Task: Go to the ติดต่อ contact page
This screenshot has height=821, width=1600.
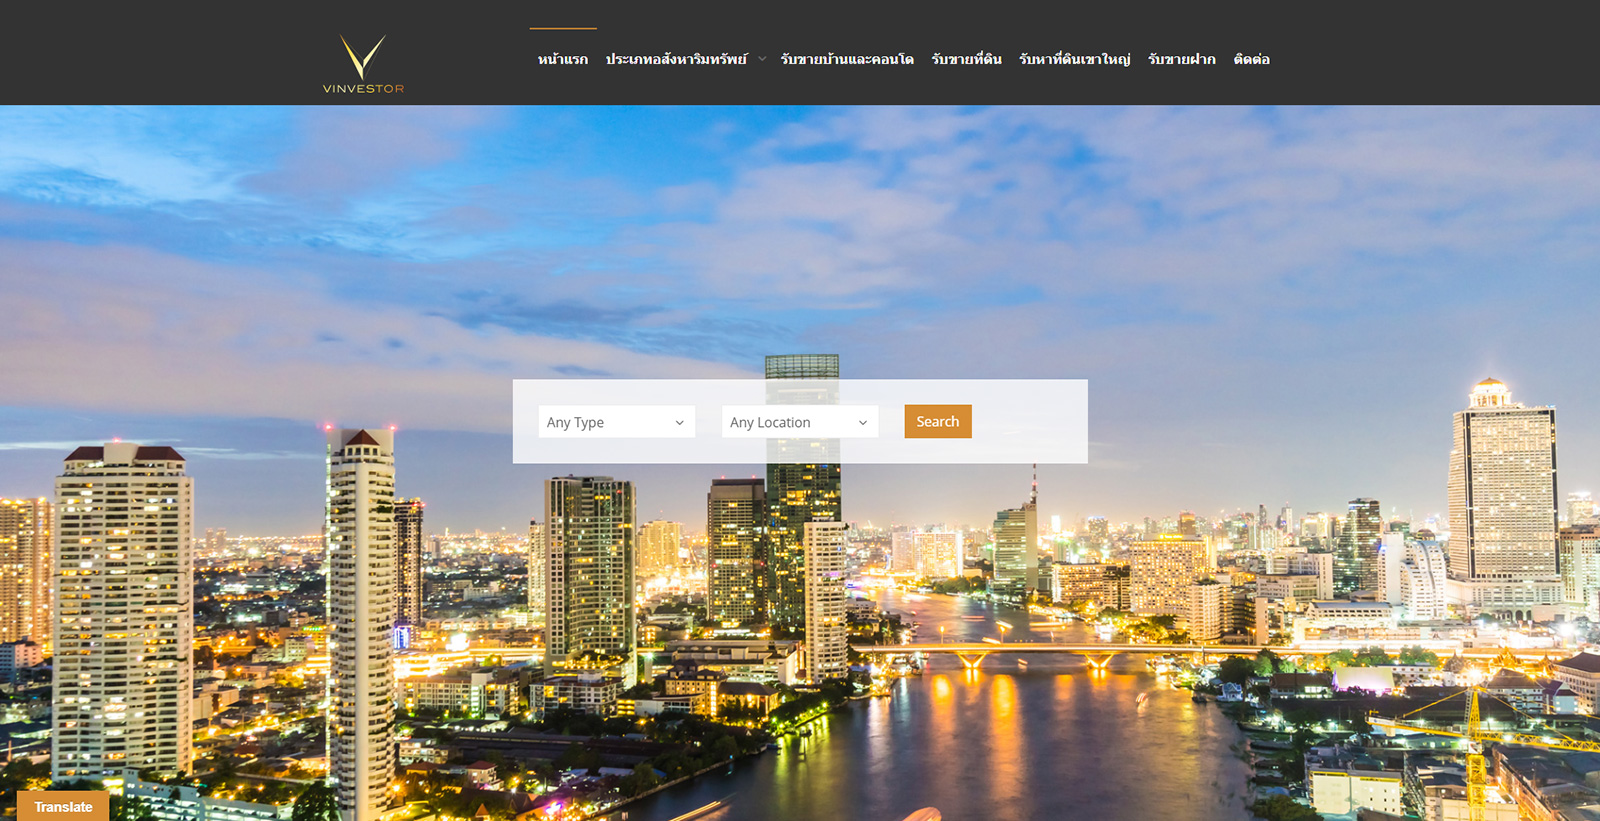Action: point(1252,59)
